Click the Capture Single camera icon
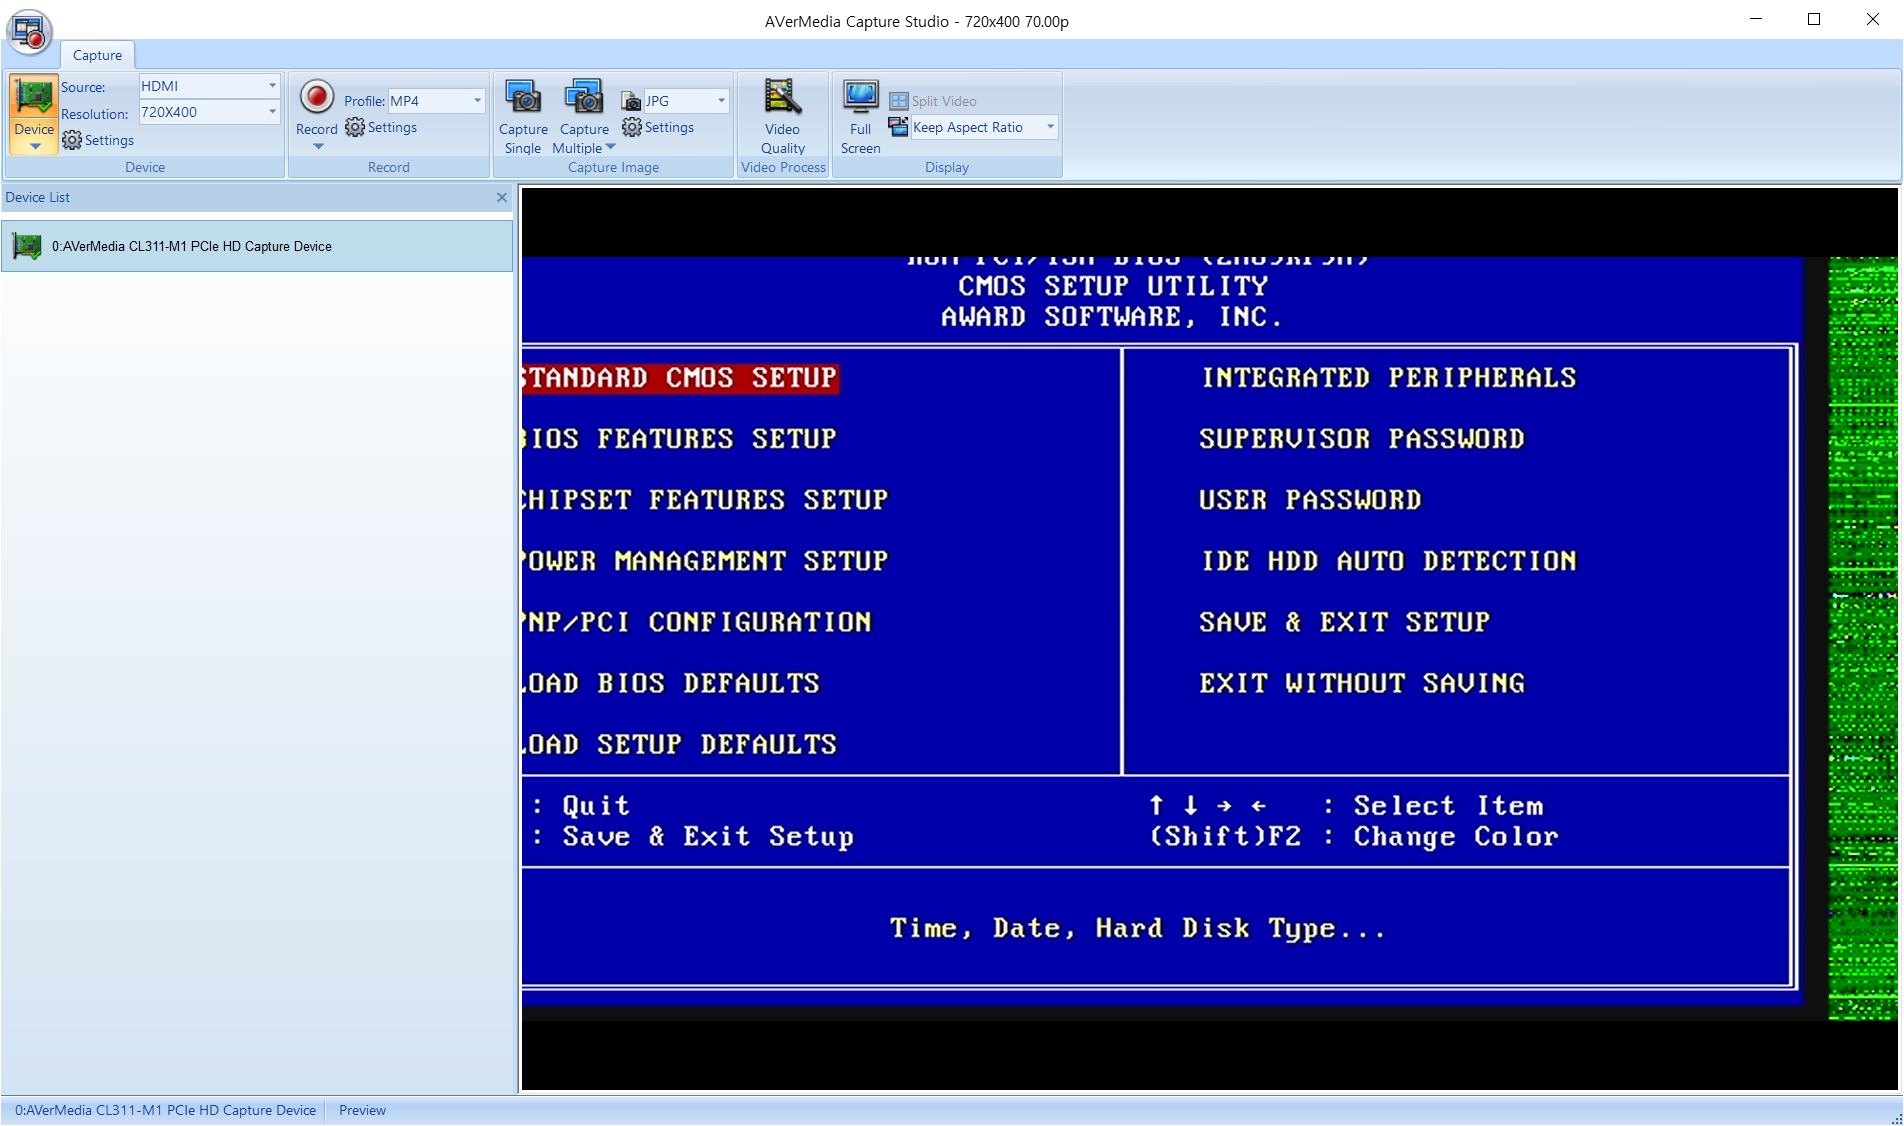This screenshot has width=1904, height=1126. 523,97
